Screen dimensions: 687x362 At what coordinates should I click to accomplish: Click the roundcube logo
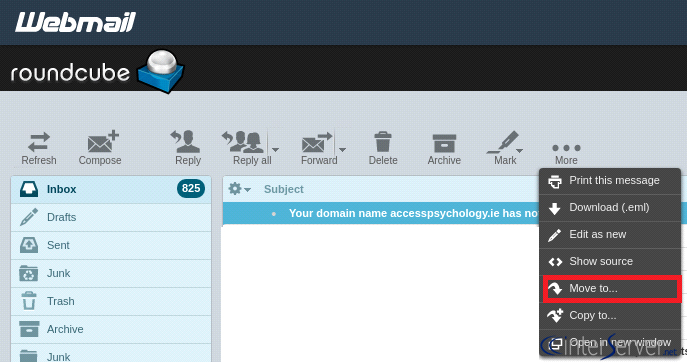coord(97,71)
